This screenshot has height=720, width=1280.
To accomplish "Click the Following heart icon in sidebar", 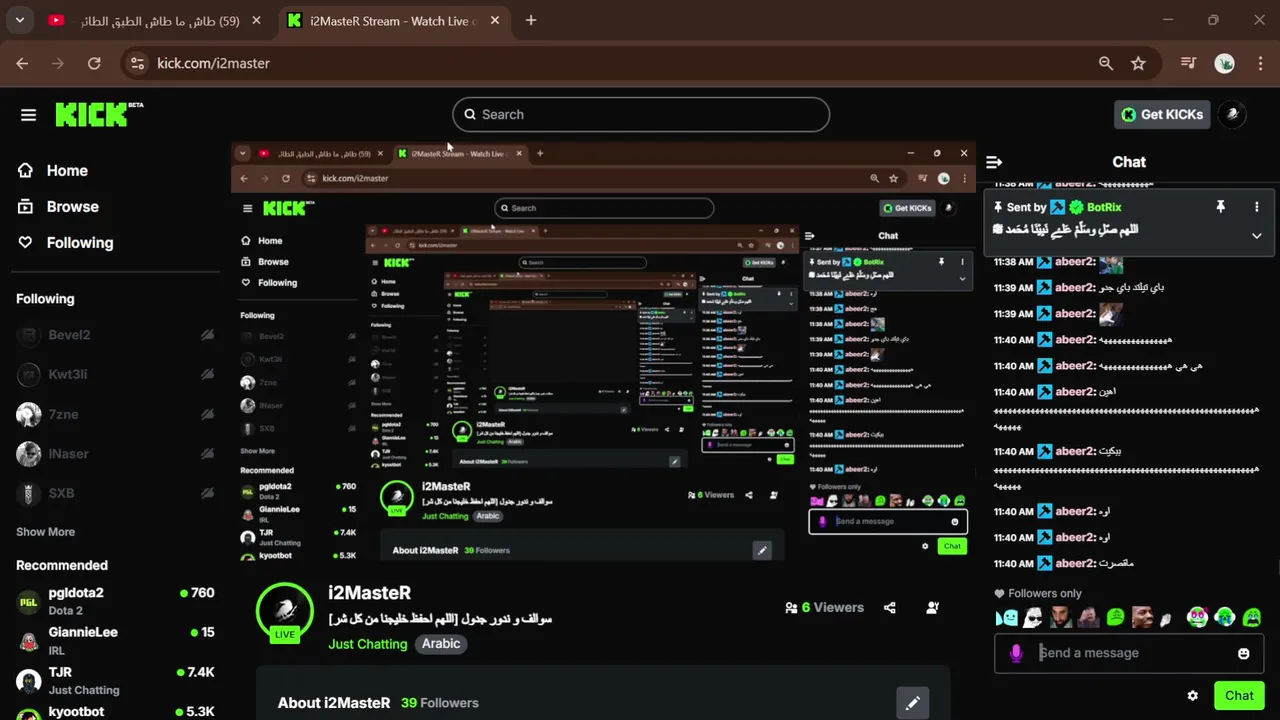I will click(26, 243).
